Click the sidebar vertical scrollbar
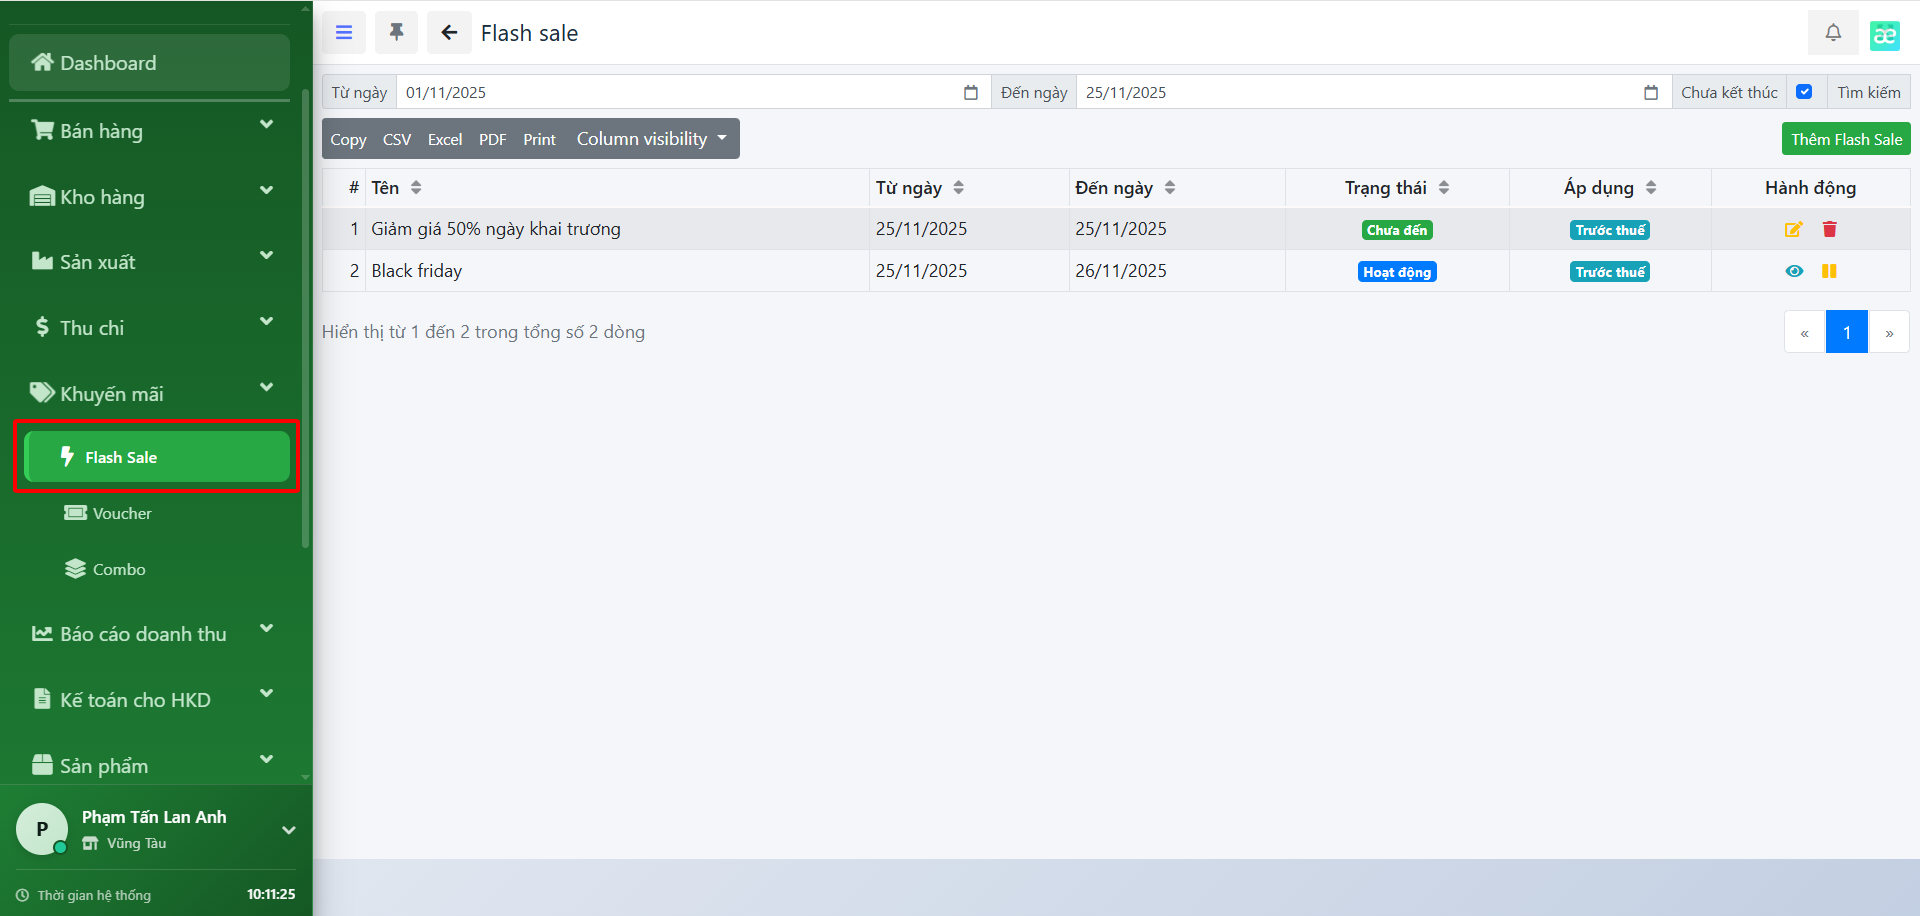1920x916 pixels. click(x=305, y=320)
